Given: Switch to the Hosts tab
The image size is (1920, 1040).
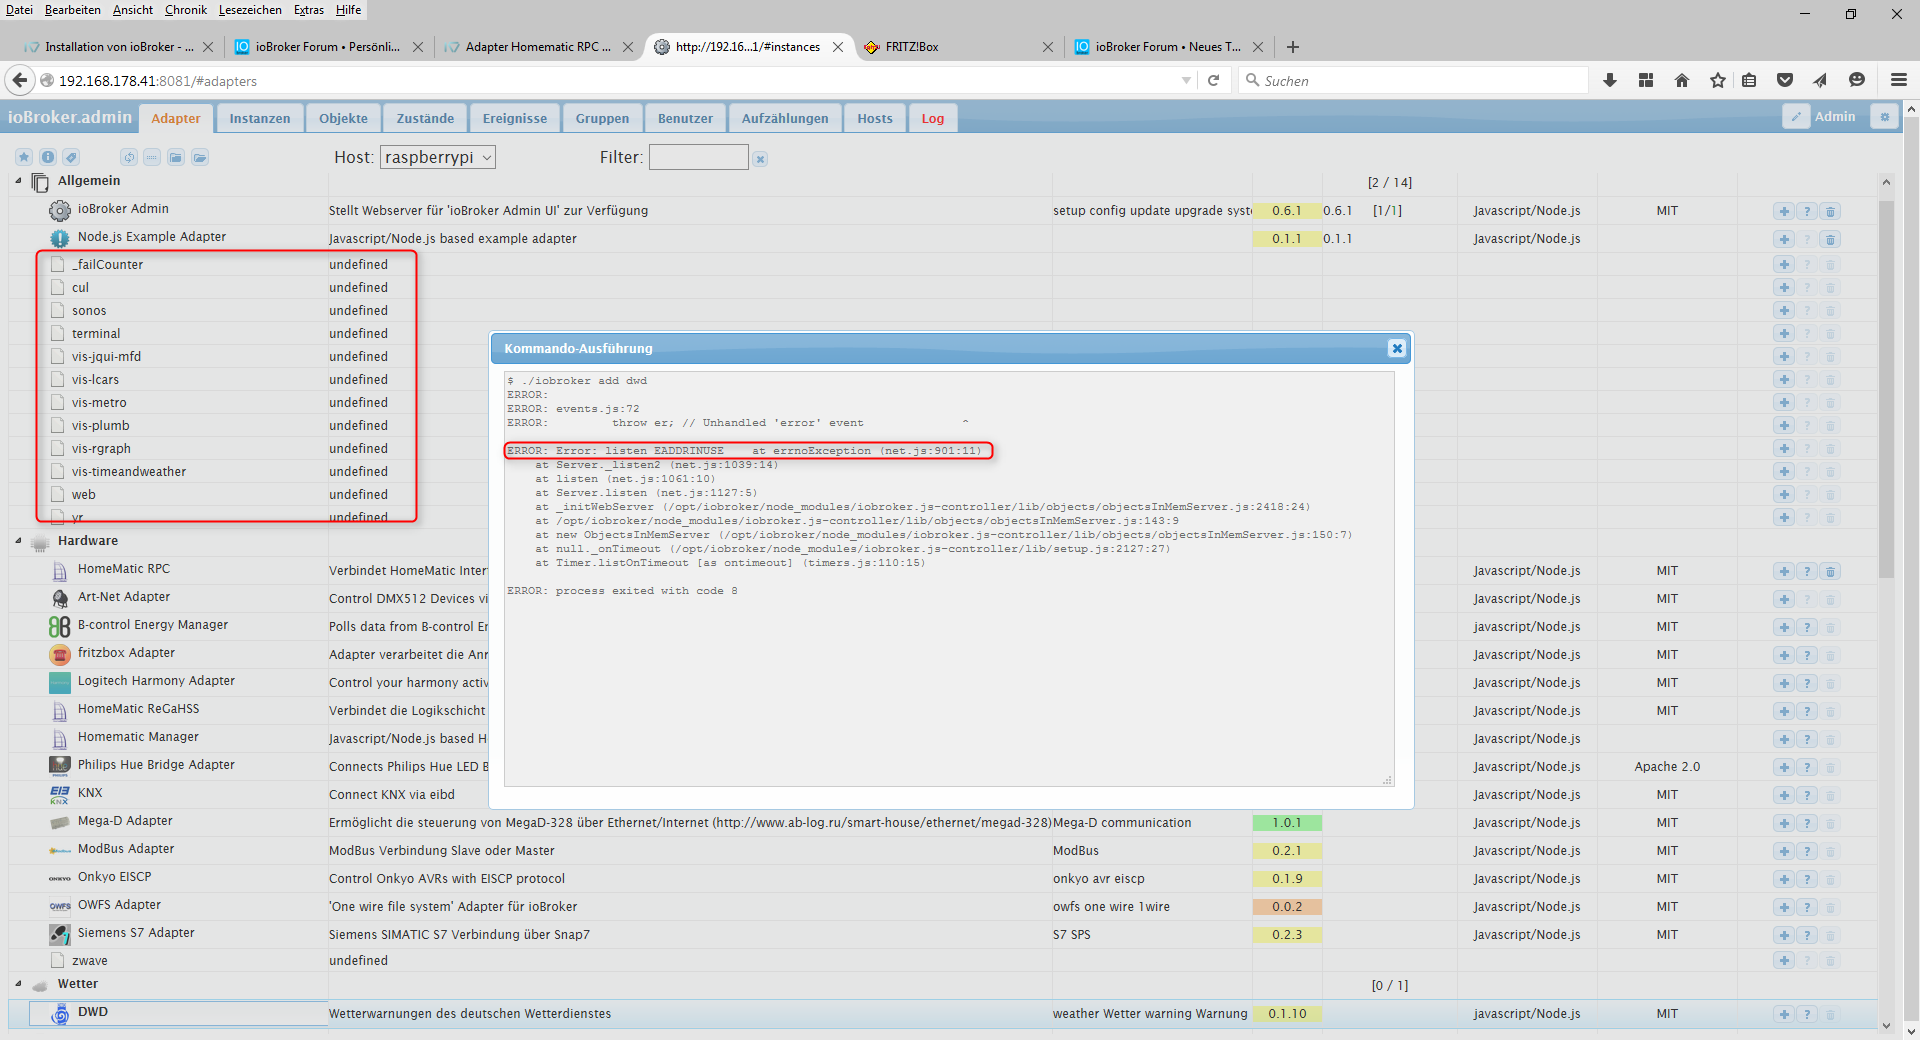Looking at the screenshot, I should tap(875, 118).
